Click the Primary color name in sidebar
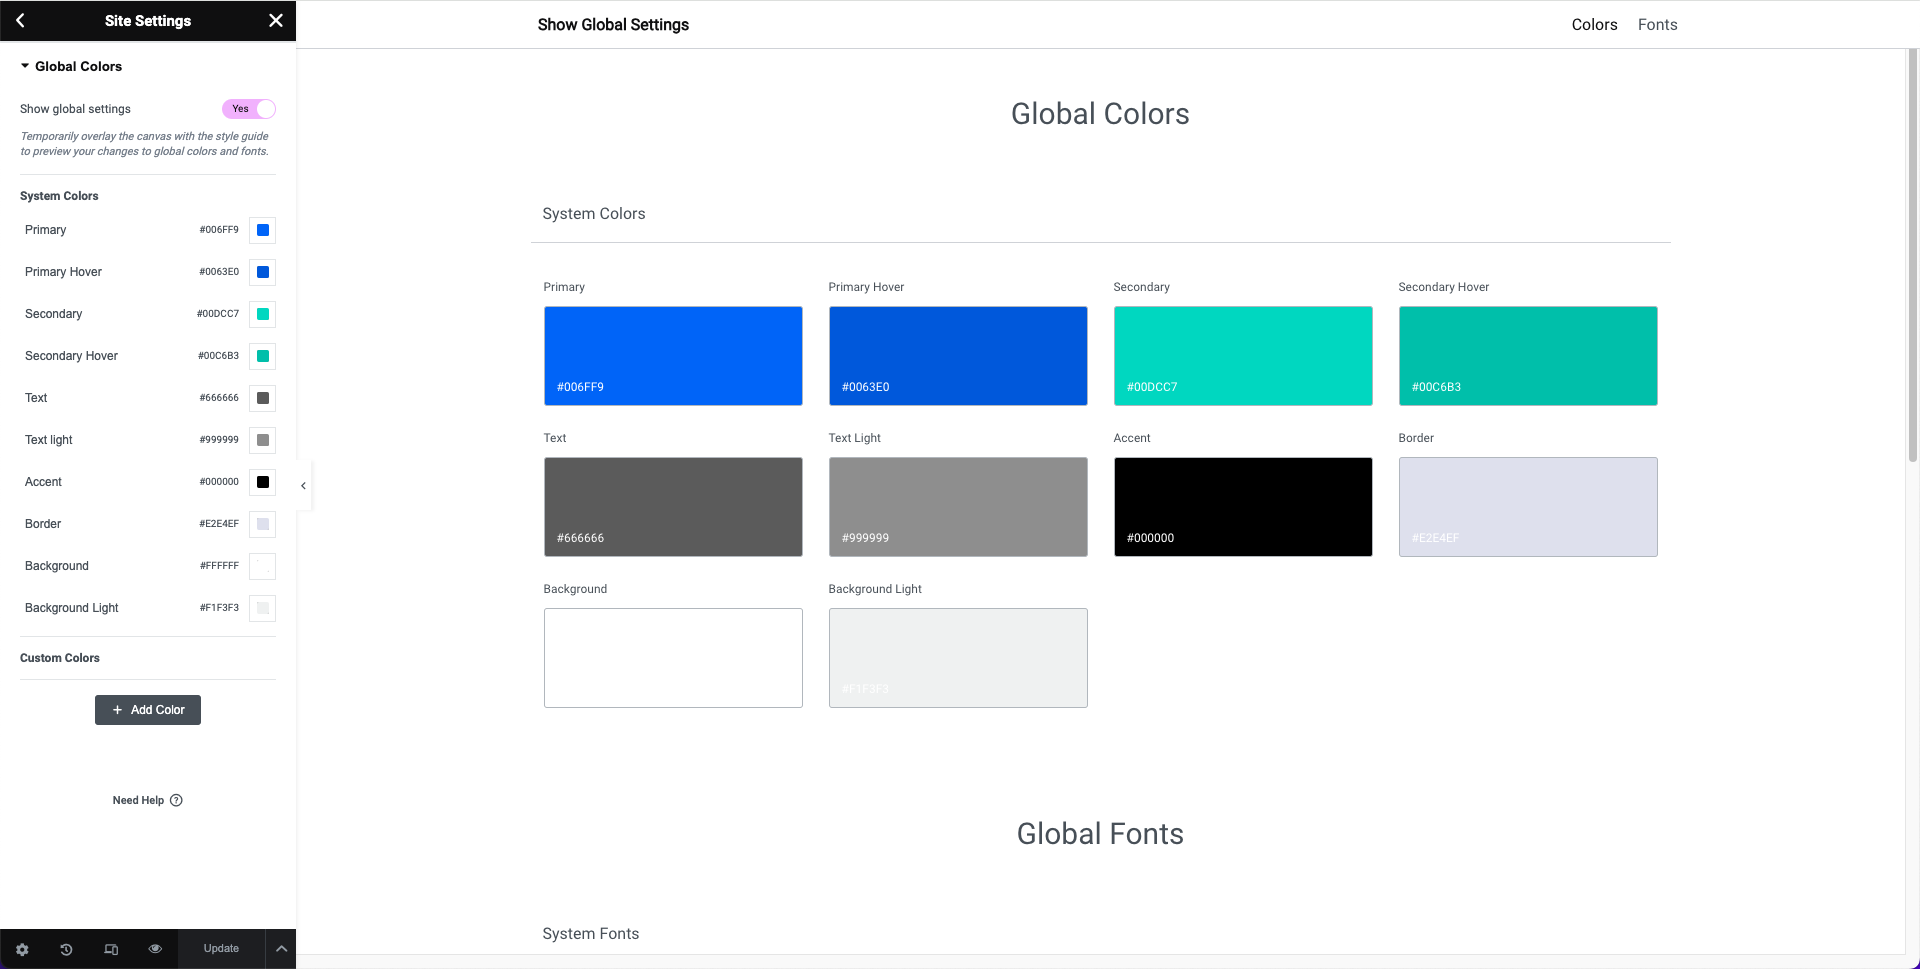The height and width of the screenshot is (969, 1920). pyautogui.click(x=46, y=230)
